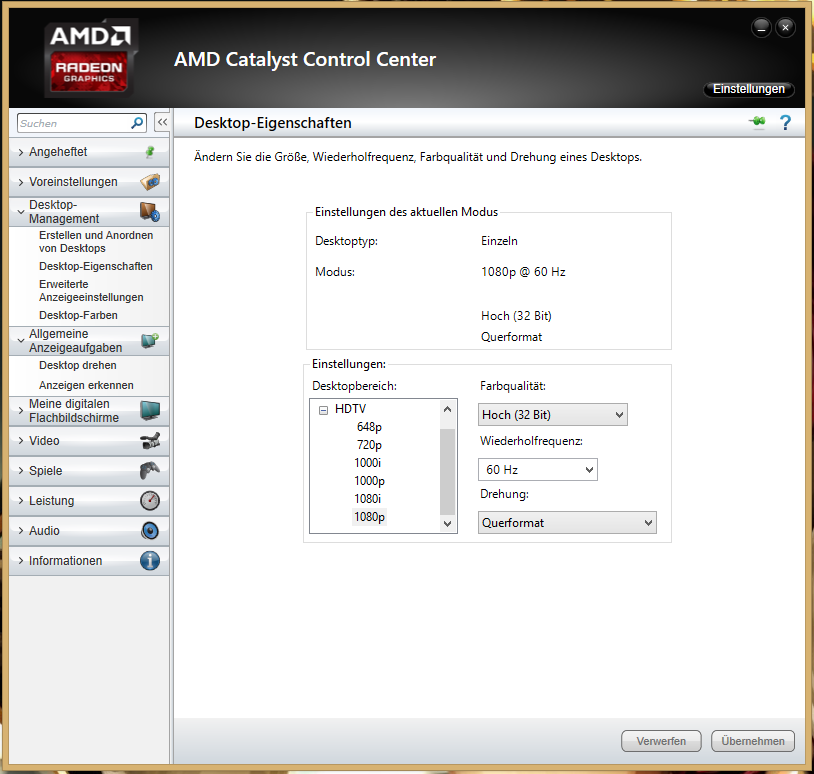Open Desktop-Eigenschaften in sidebar

point(96,266)
